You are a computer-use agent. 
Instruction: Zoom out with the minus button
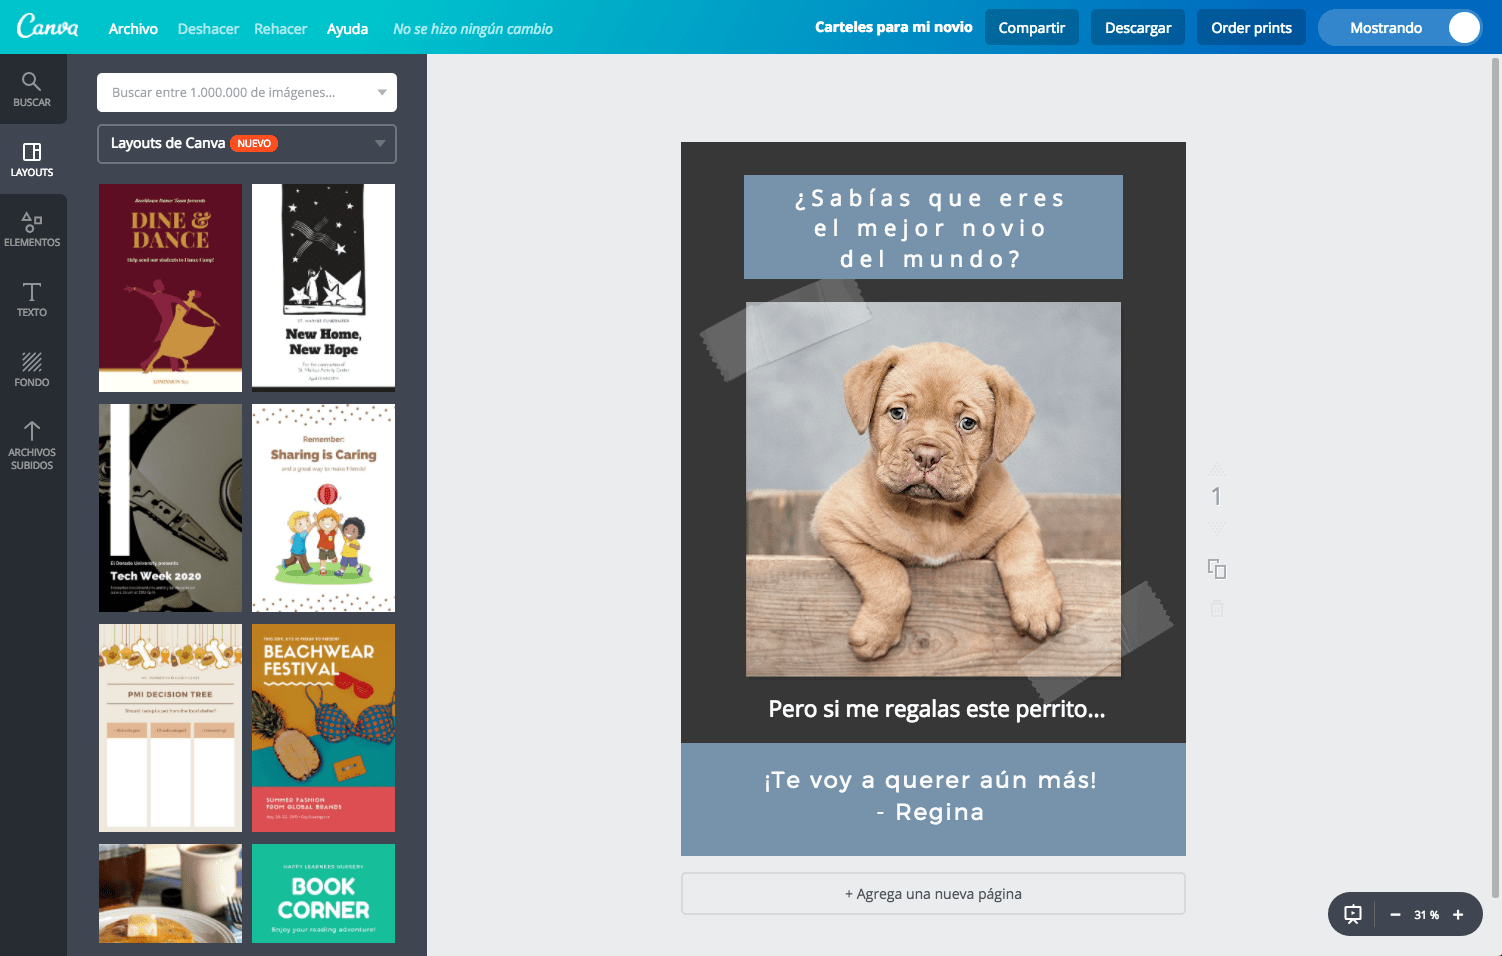click(x=1395, y=915)
